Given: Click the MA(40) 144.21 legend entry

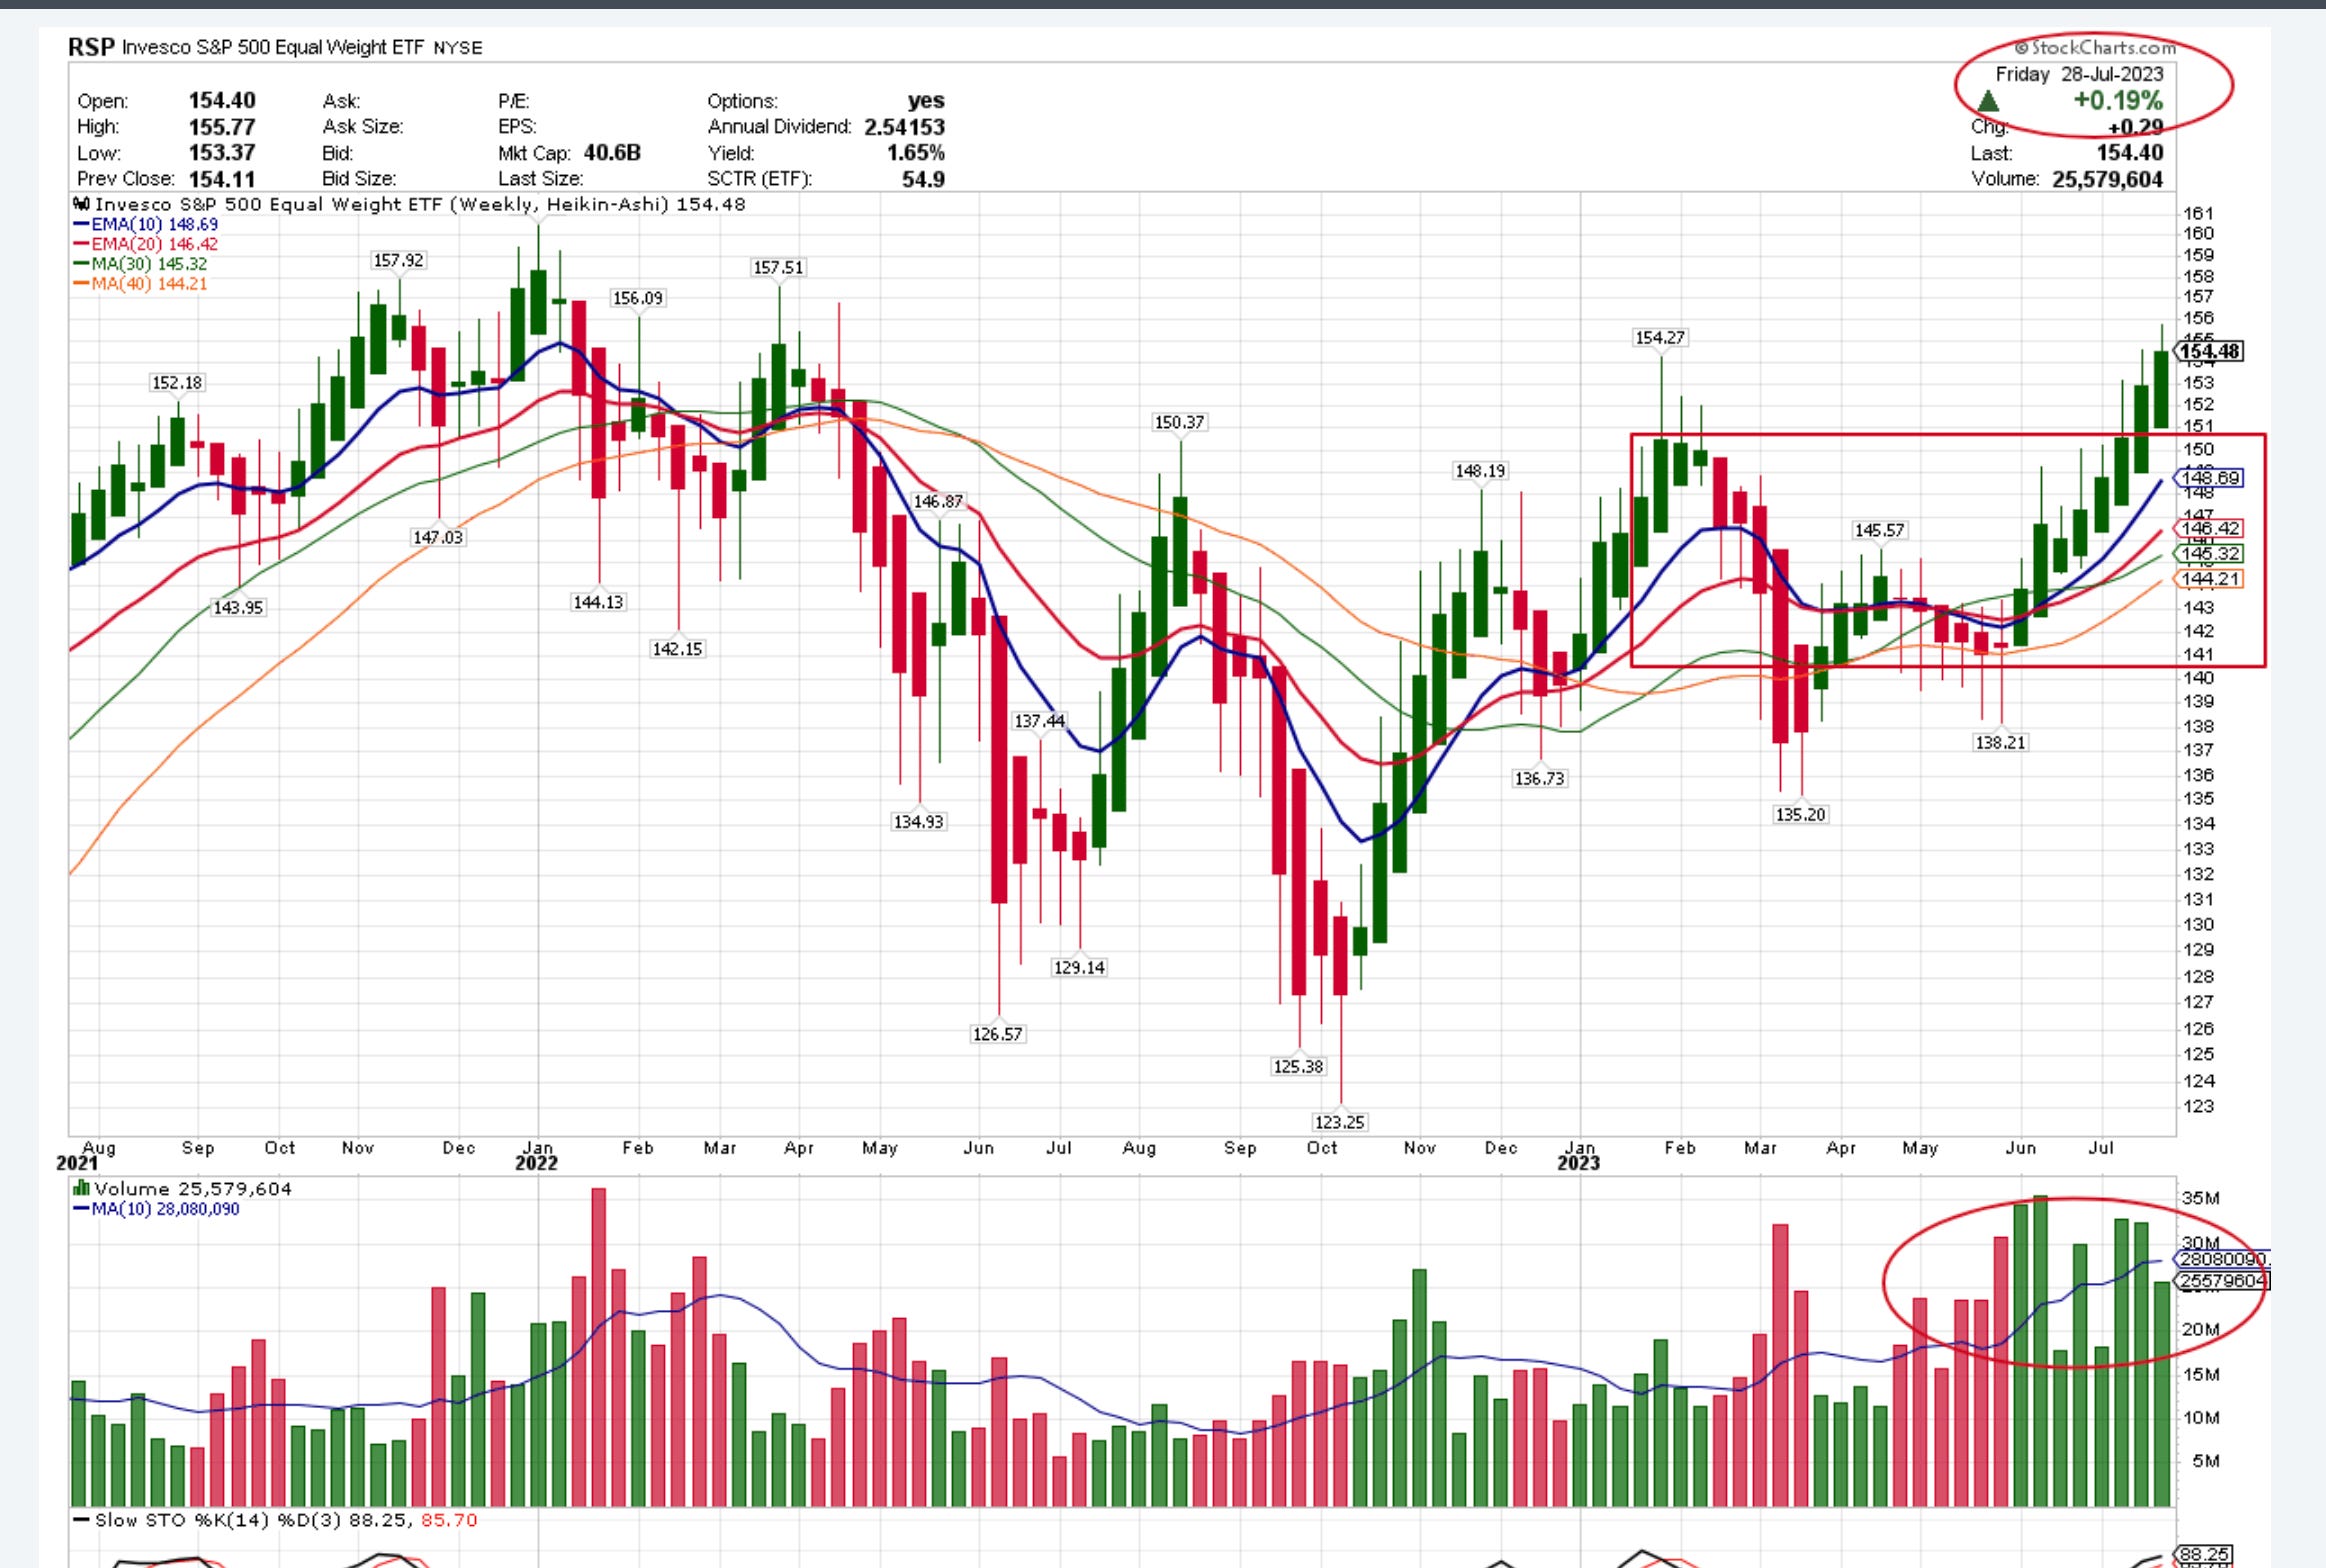Looking at the screenshot, I should [141, 284].
